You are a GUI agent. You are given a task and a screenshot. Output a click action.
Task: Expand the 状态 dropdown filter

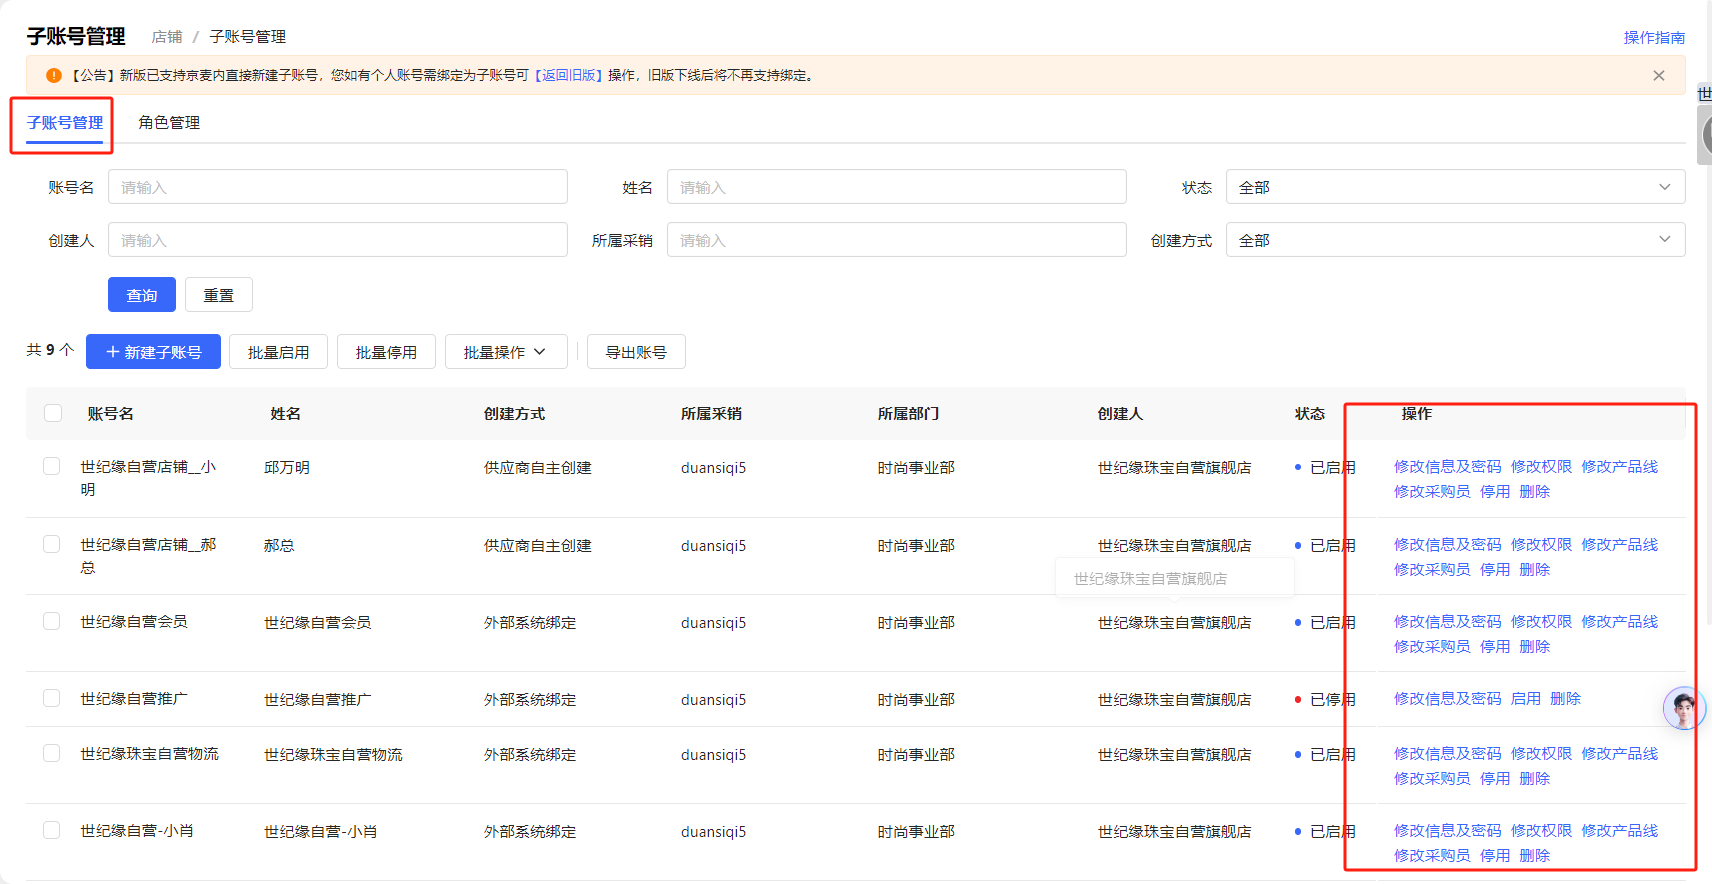tap(1454, 187)
